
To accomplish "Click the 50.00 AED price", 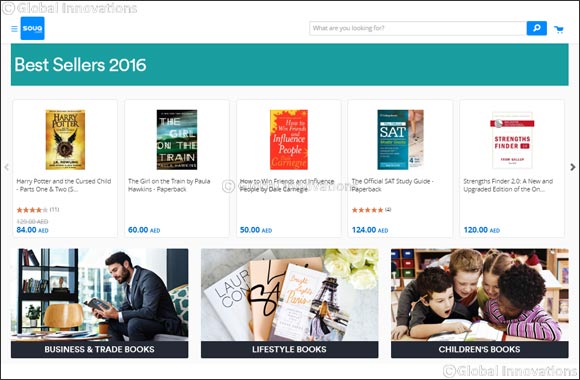I will point(256,230).
